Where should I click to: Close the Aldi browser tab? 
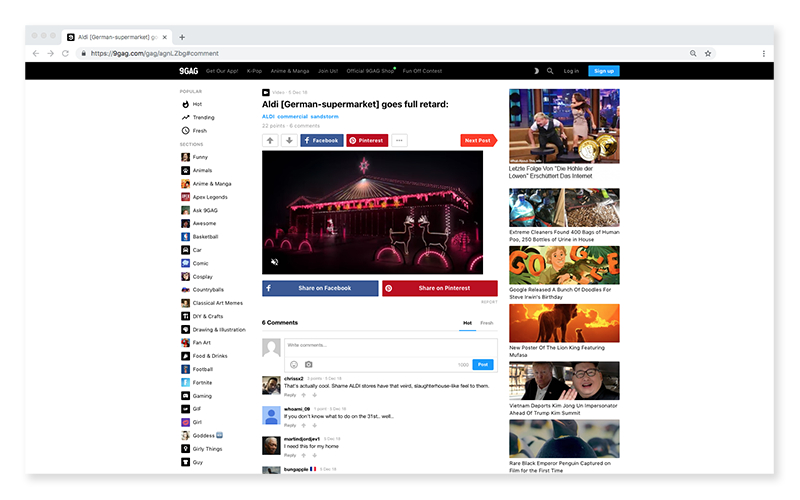coord(164,37)
